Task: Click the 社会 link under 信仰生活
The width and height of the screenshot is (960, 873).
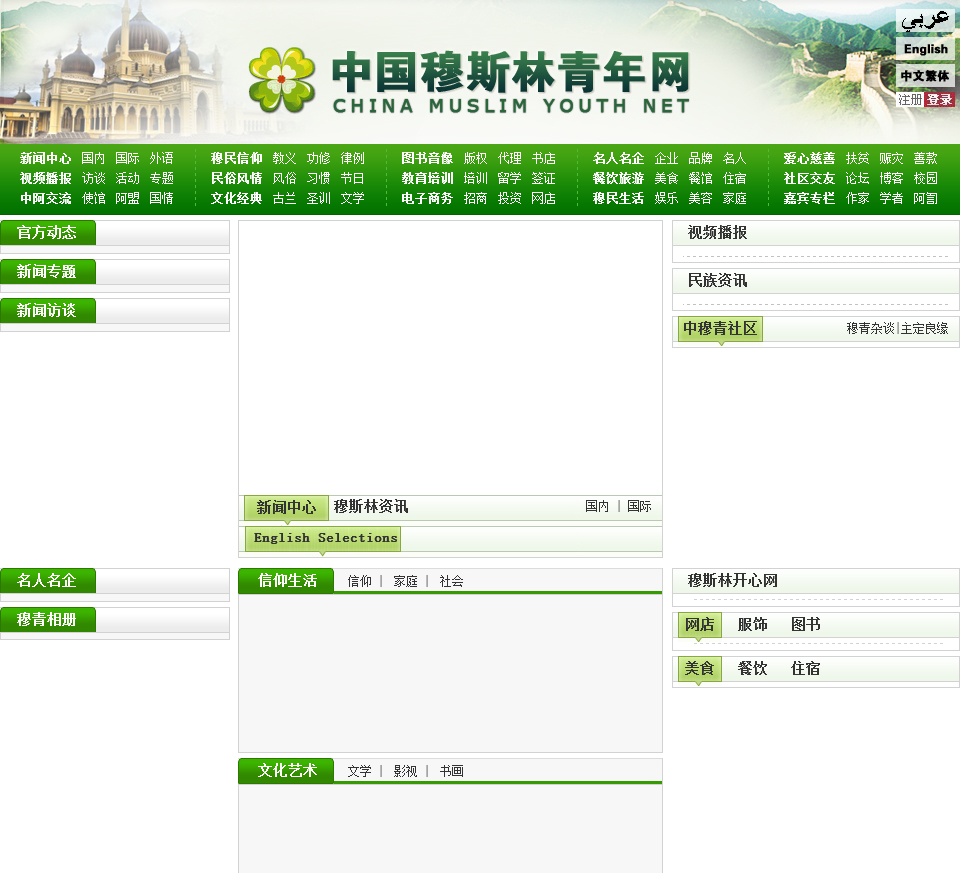Action: point(451,582)
